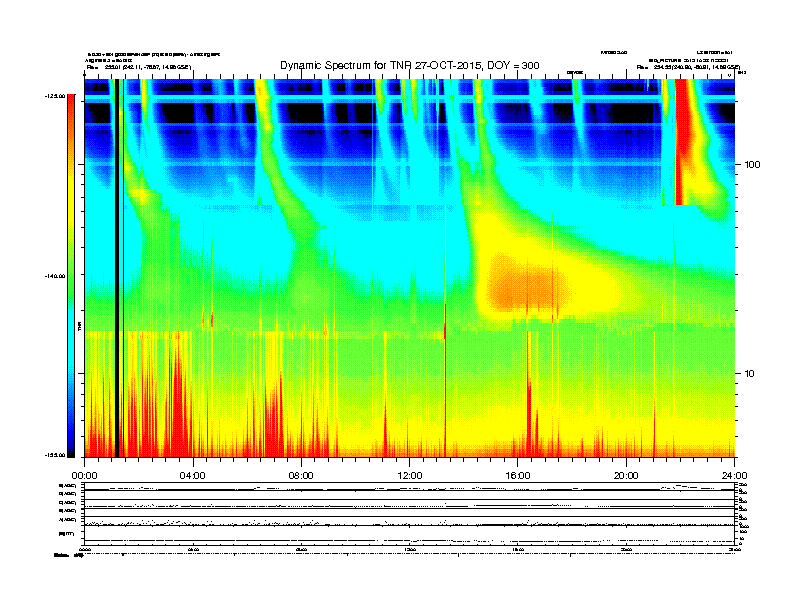The image size is (792, 612).
Task: Click the "08:00" time axis label
Action: 302,476
